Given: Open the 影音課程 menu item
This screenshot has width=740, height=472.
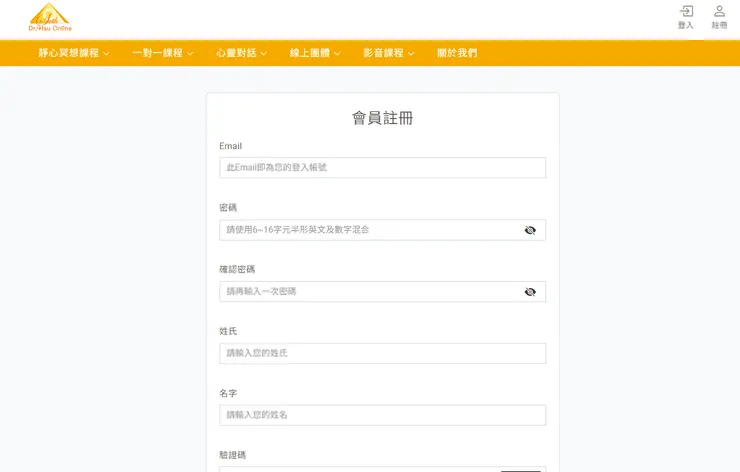Looking at the screenshot, I should [x=383, y=53].
